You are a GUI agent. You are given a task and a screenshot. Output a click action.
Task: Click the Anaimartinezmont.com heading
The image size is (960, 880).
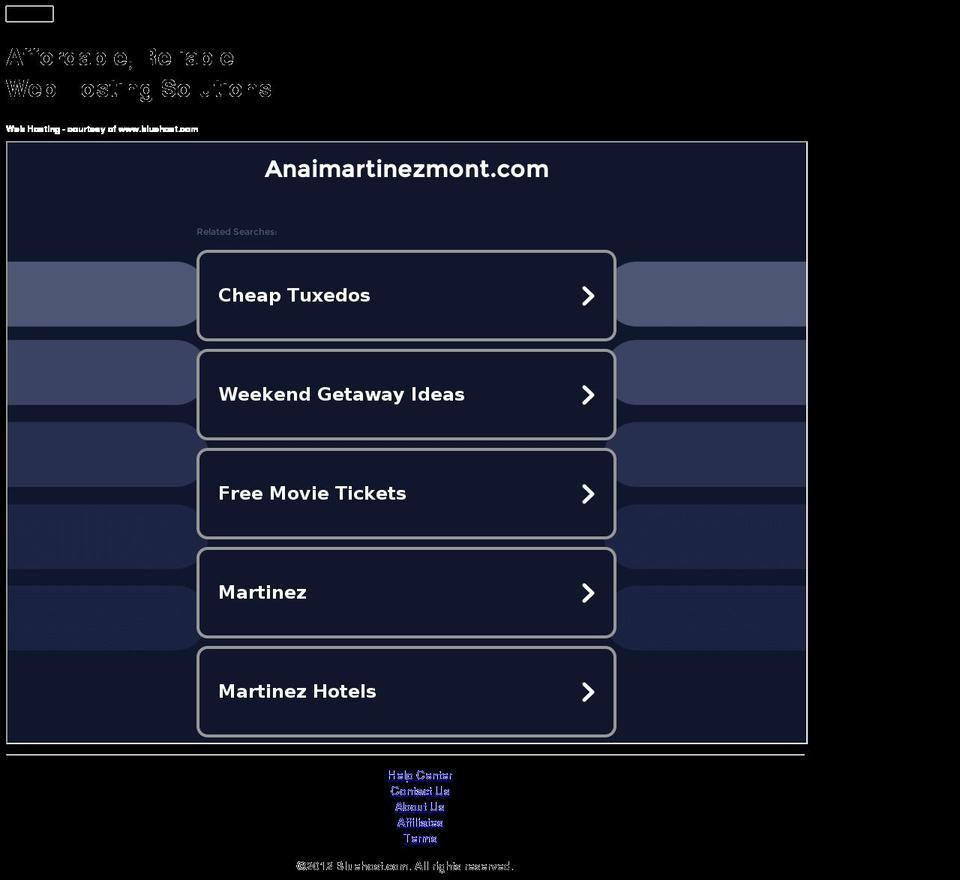(x=407, y=169)
